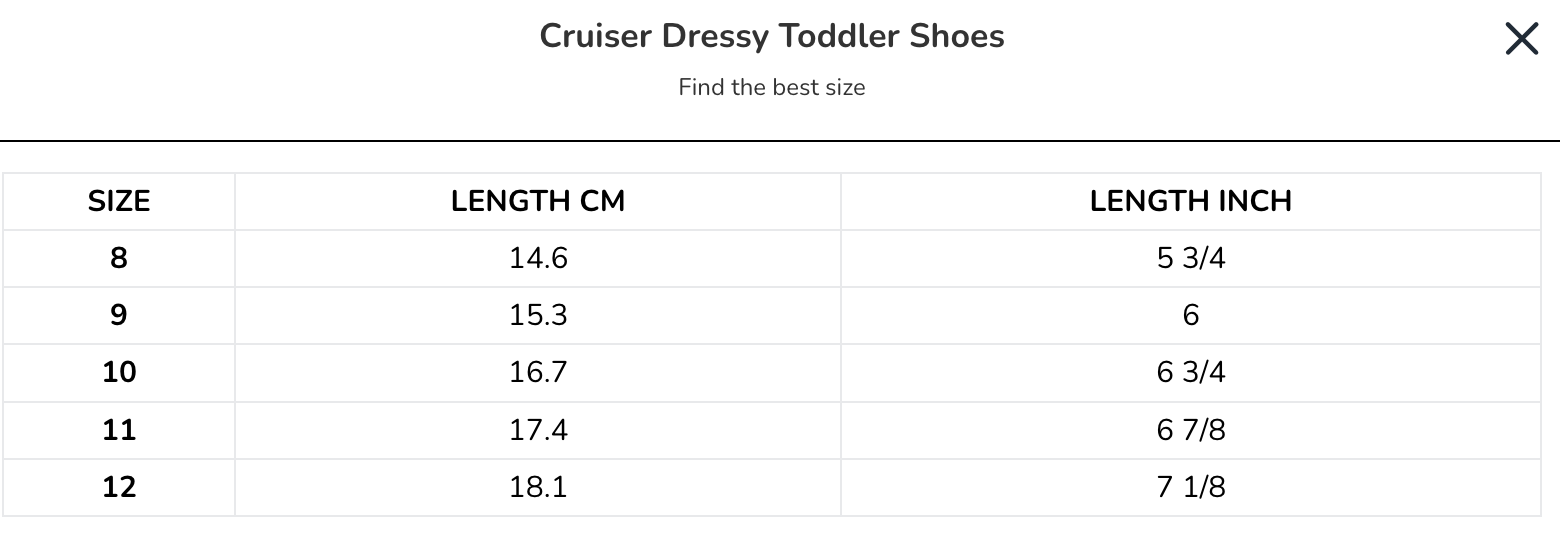
Task: Click the 5 3/4 inch length cell
Action: [x=1190, y=258]
